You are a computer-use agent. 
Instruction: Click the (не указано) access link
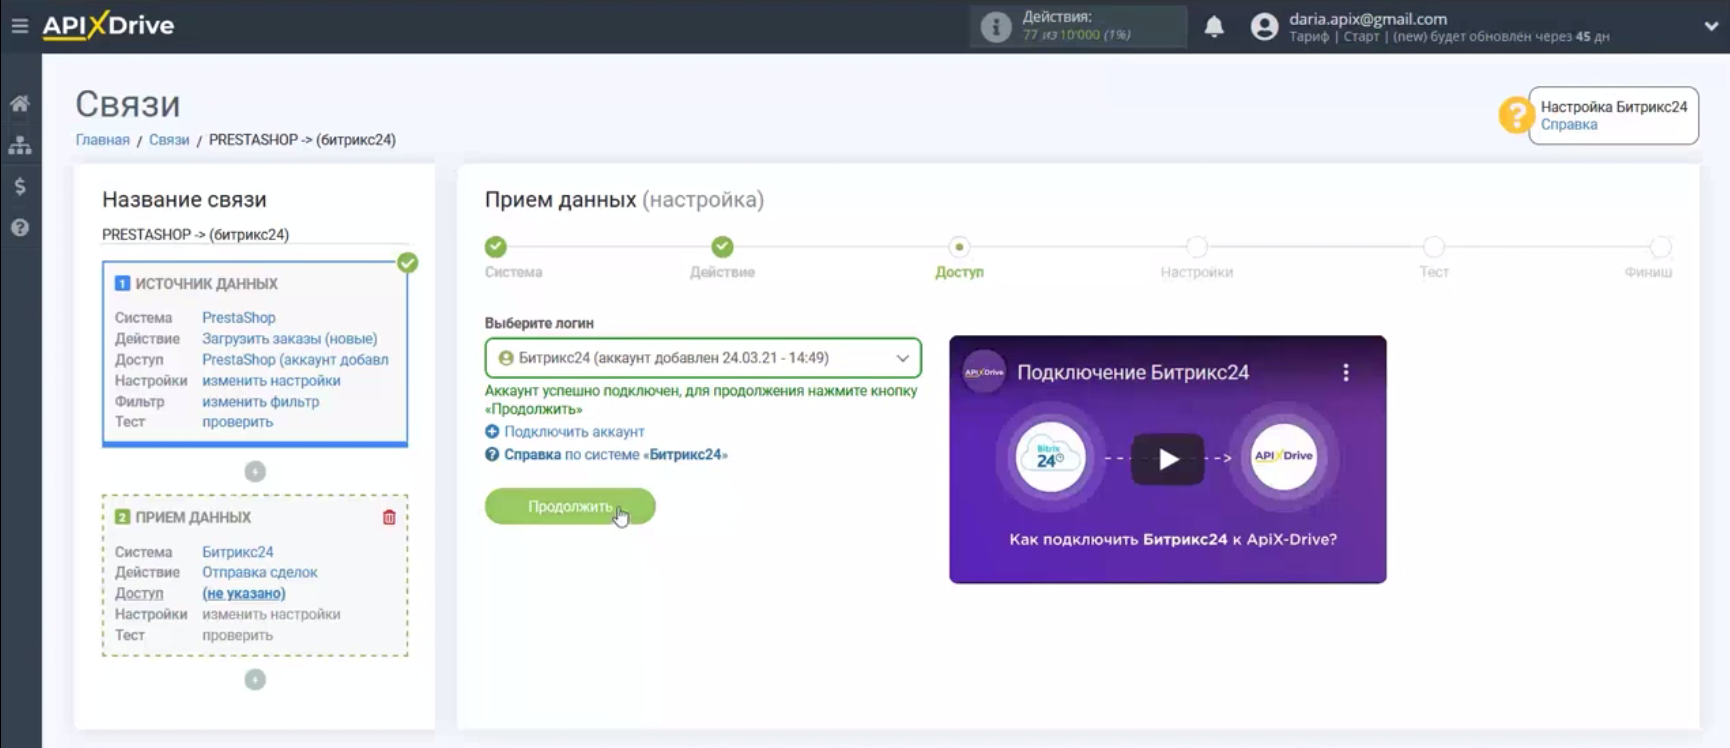tap(243, 593)
